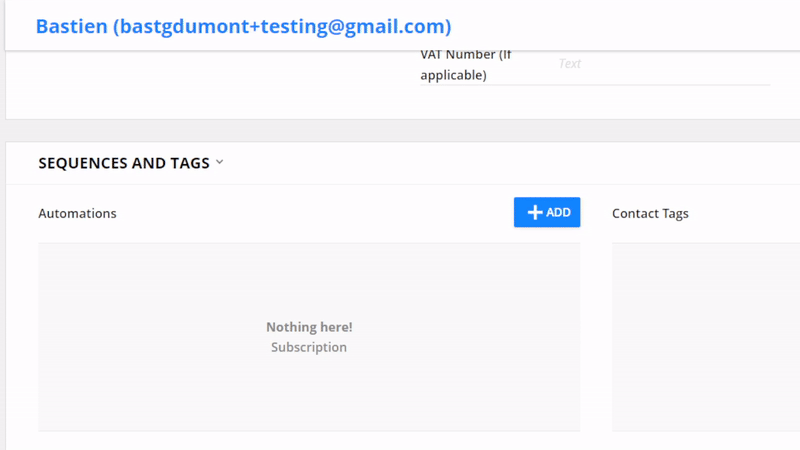Click the SEQUENCES AND TAGS section heading
The width and height of the screenshot is (800, 450).
(x=123, y=163)
